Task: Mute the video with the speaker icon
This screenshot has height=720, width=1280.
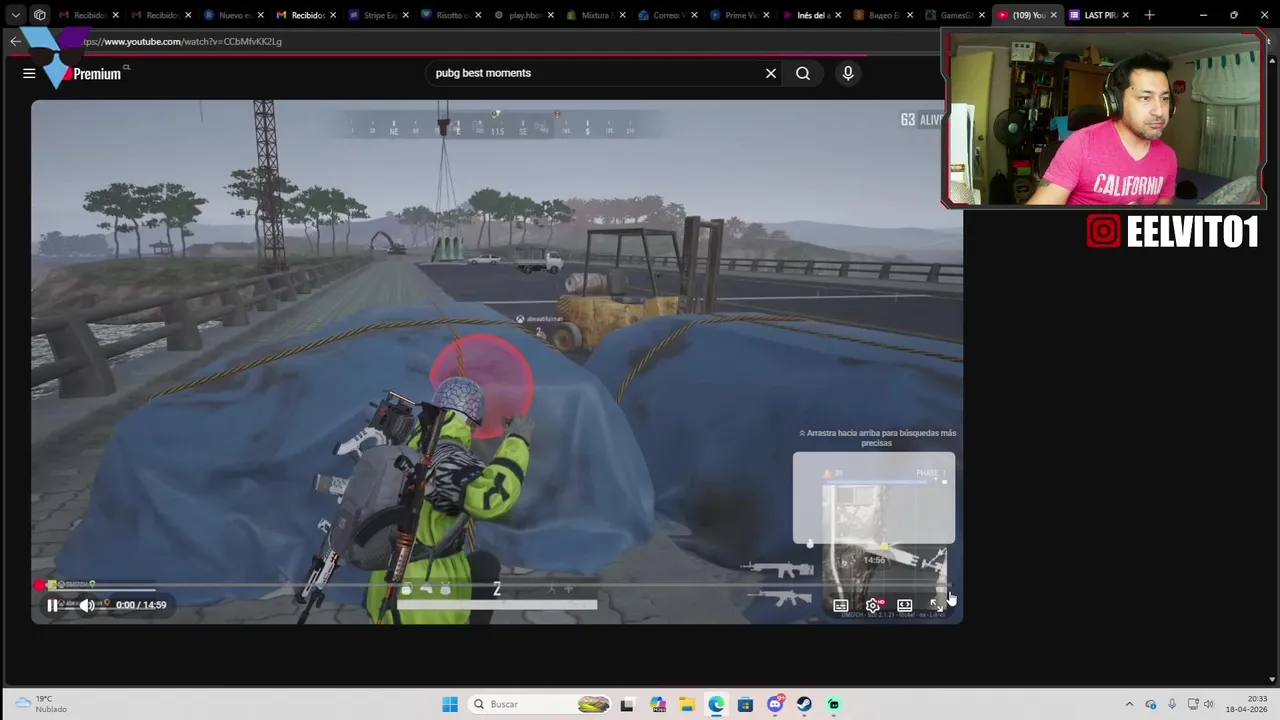Action: [x=87, y=605]
